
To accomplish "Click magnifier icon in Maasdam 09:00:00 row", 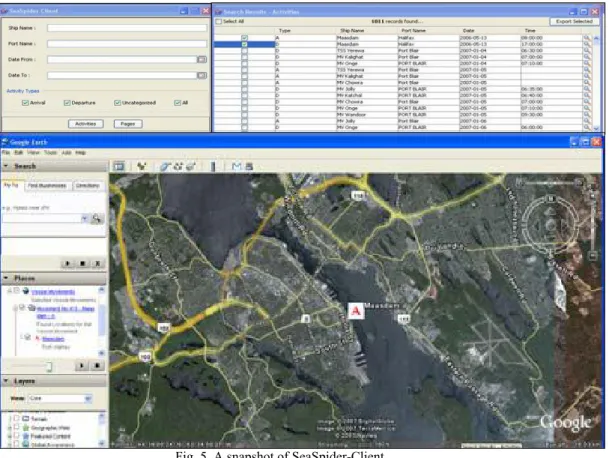I will point(586,38).
